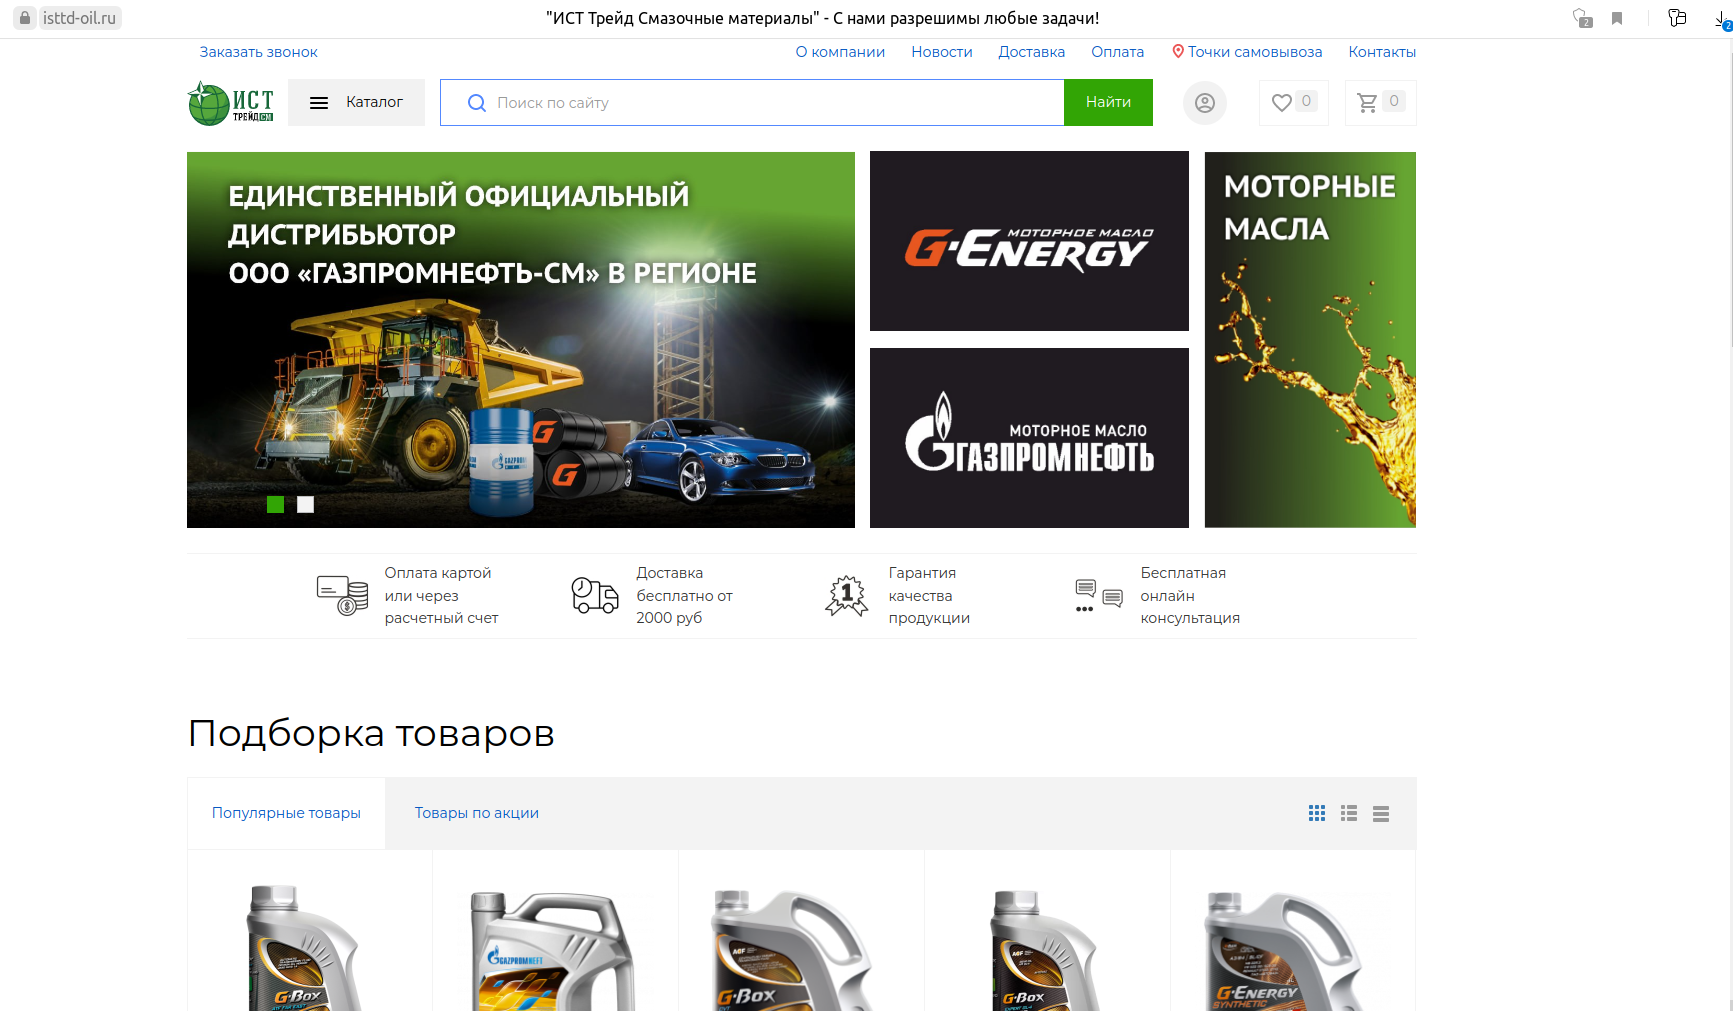
Task: Click the map pin icon by Точки самовывоза
Action: click(1178, 51)
